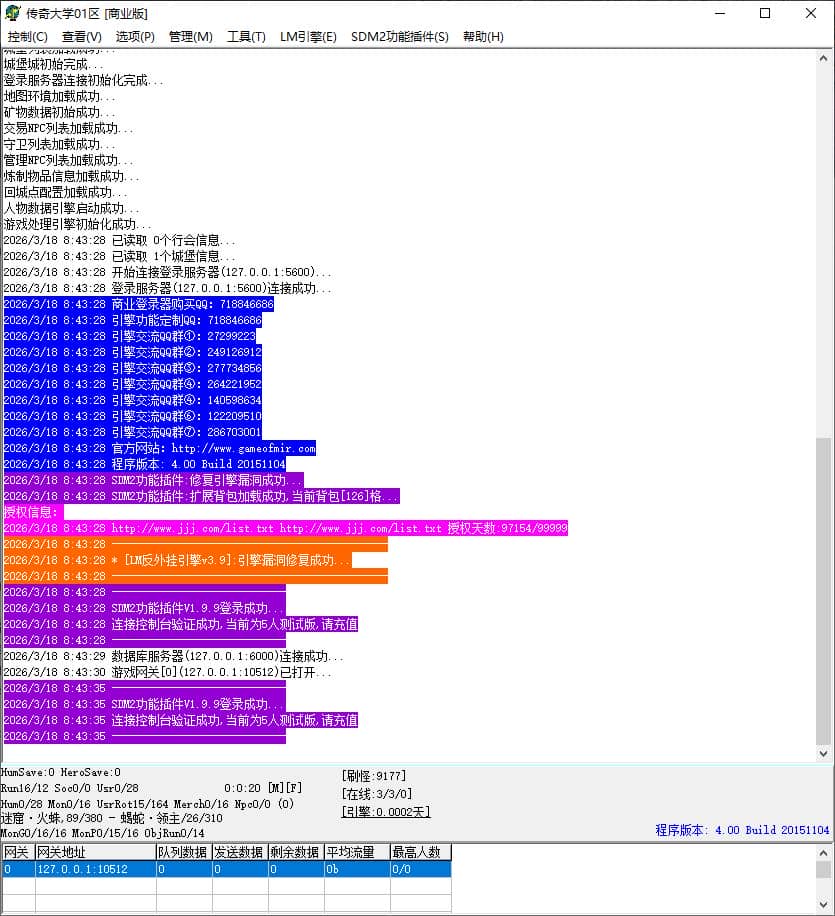Viewport: 835px width, 916px height.
Task: Open the 查看(V) menu
Action: click(x=82, y=37)
